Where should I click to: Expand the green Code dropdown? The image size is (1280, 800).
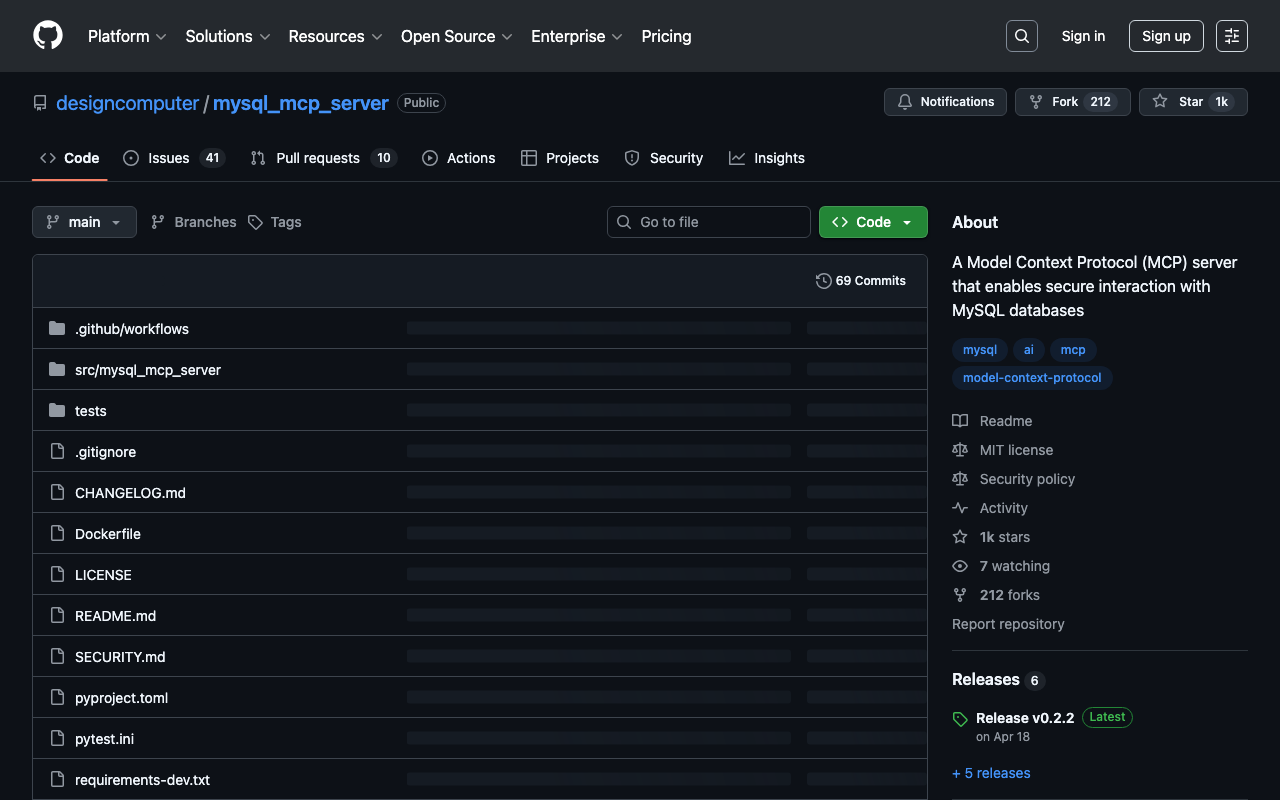pos(873,222)
